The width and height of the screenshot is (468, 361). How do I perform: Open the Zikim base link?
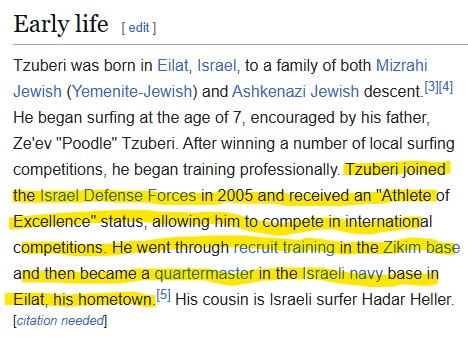[422, 247]
